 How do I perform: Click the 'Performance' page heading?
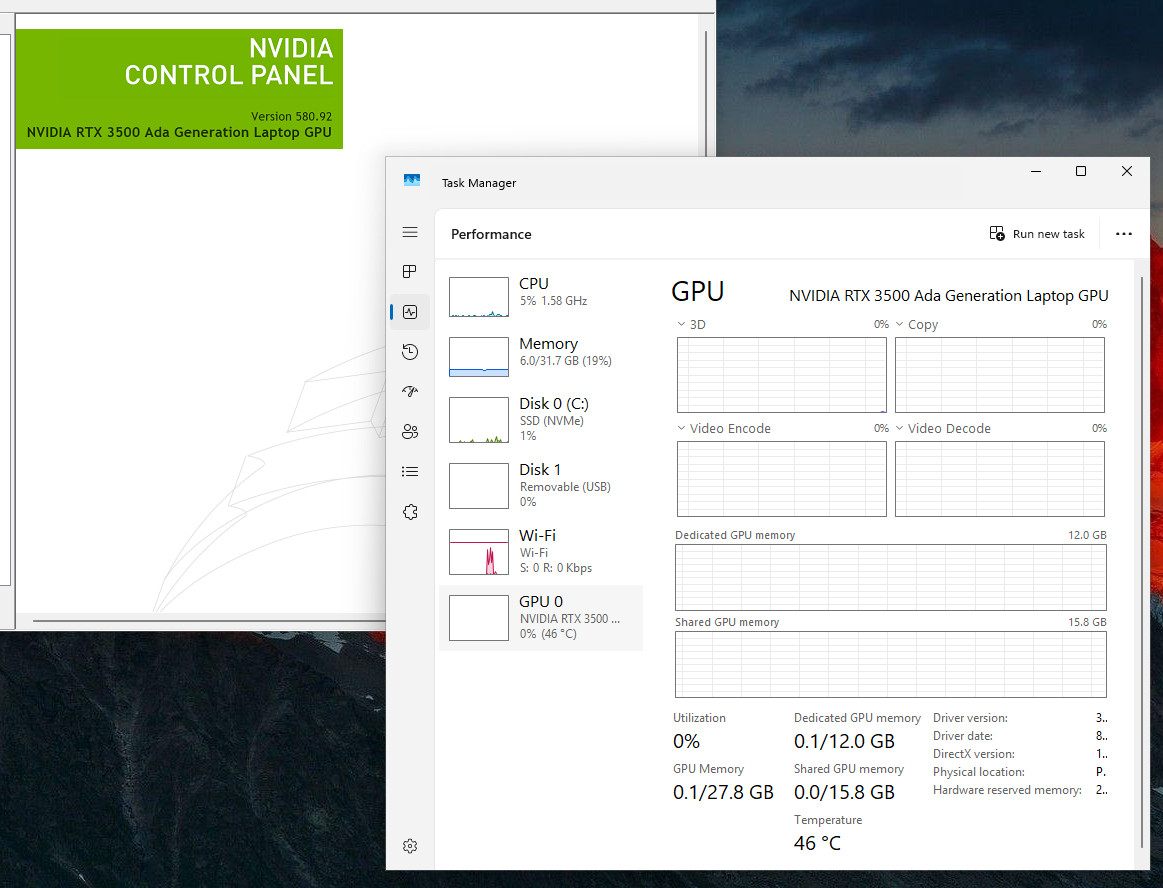491,234
